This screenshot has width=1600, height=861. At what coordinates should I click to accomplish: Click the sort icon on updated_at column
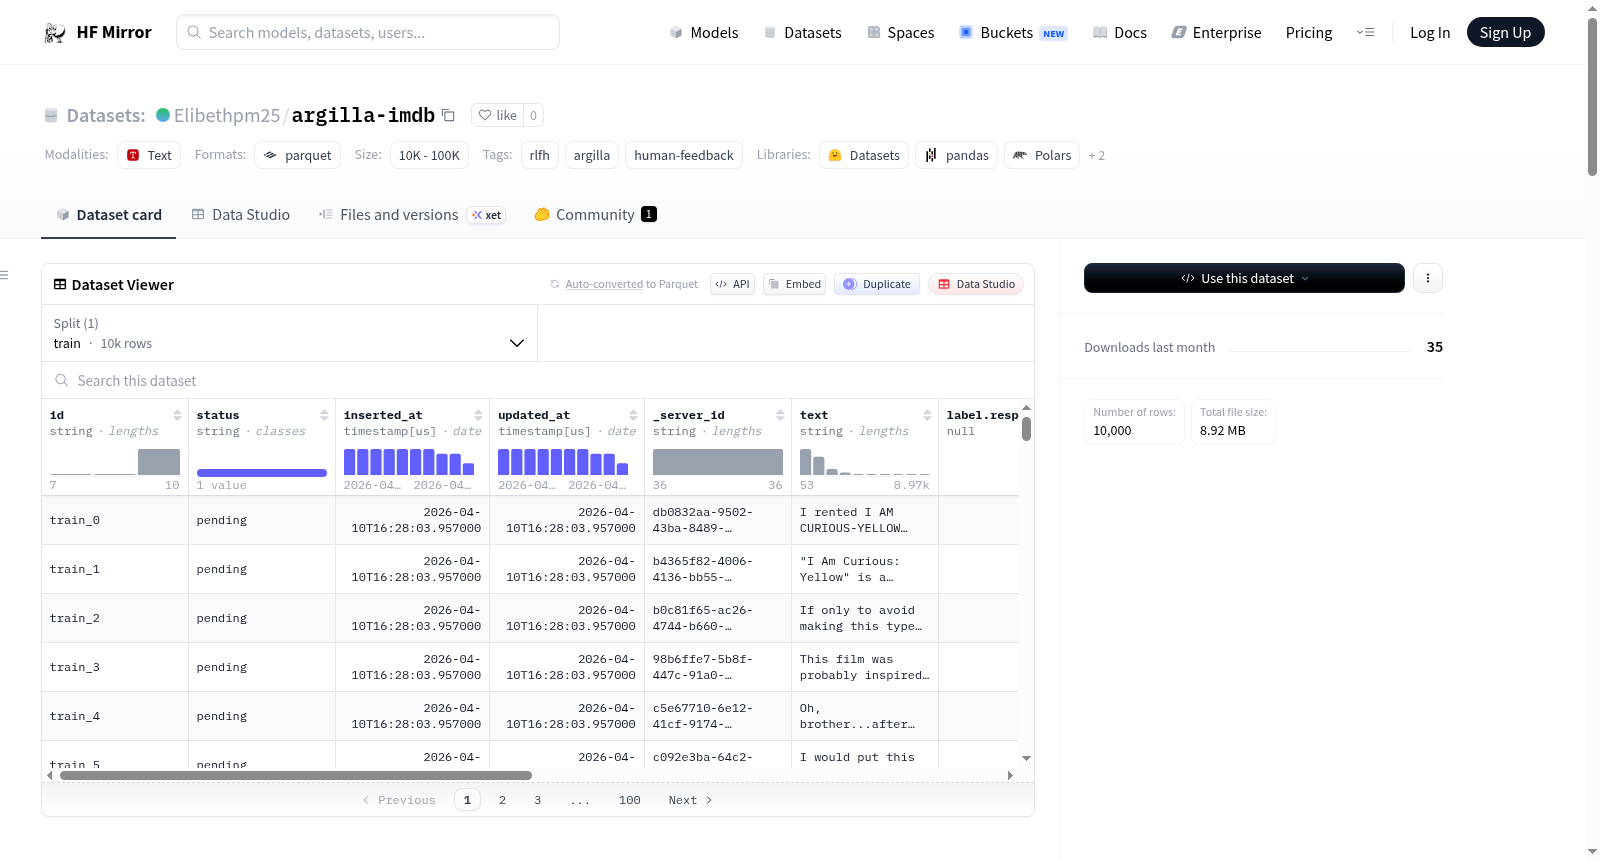(x=633, y=415)
